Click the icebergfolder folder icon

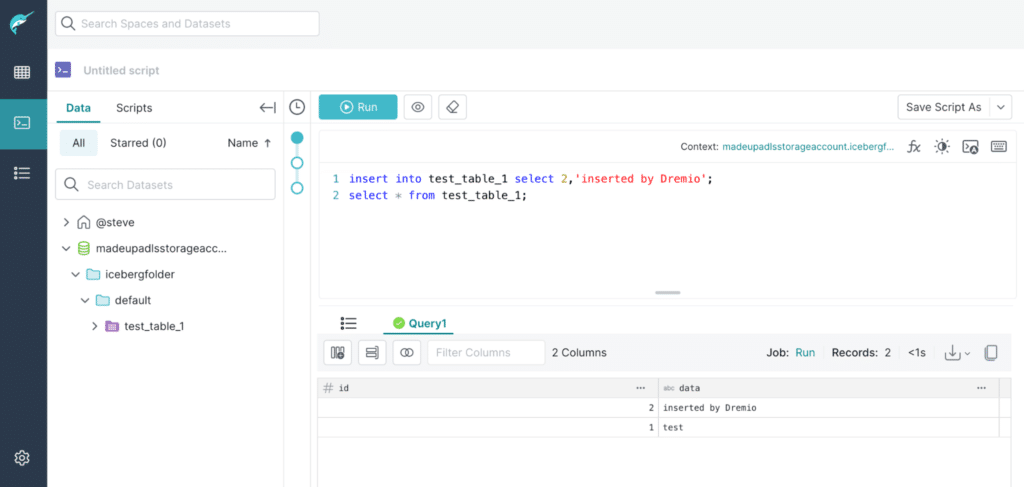coord(93,274)
